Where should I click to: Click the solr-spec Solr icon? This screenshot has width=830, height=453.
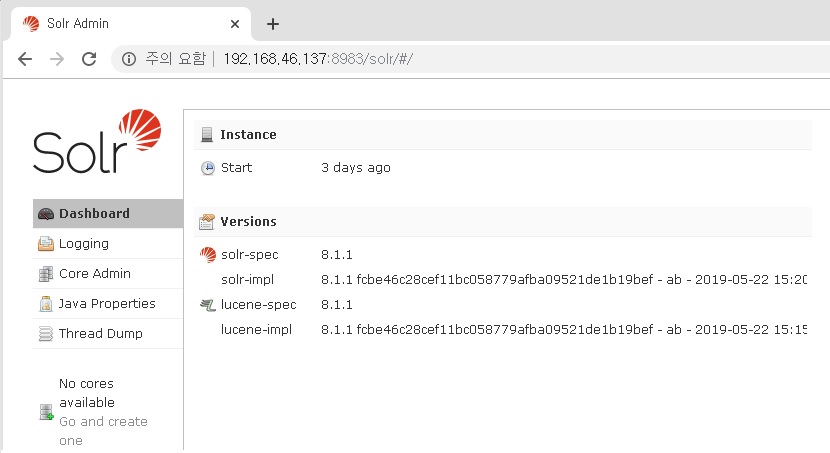coord(208,255)
